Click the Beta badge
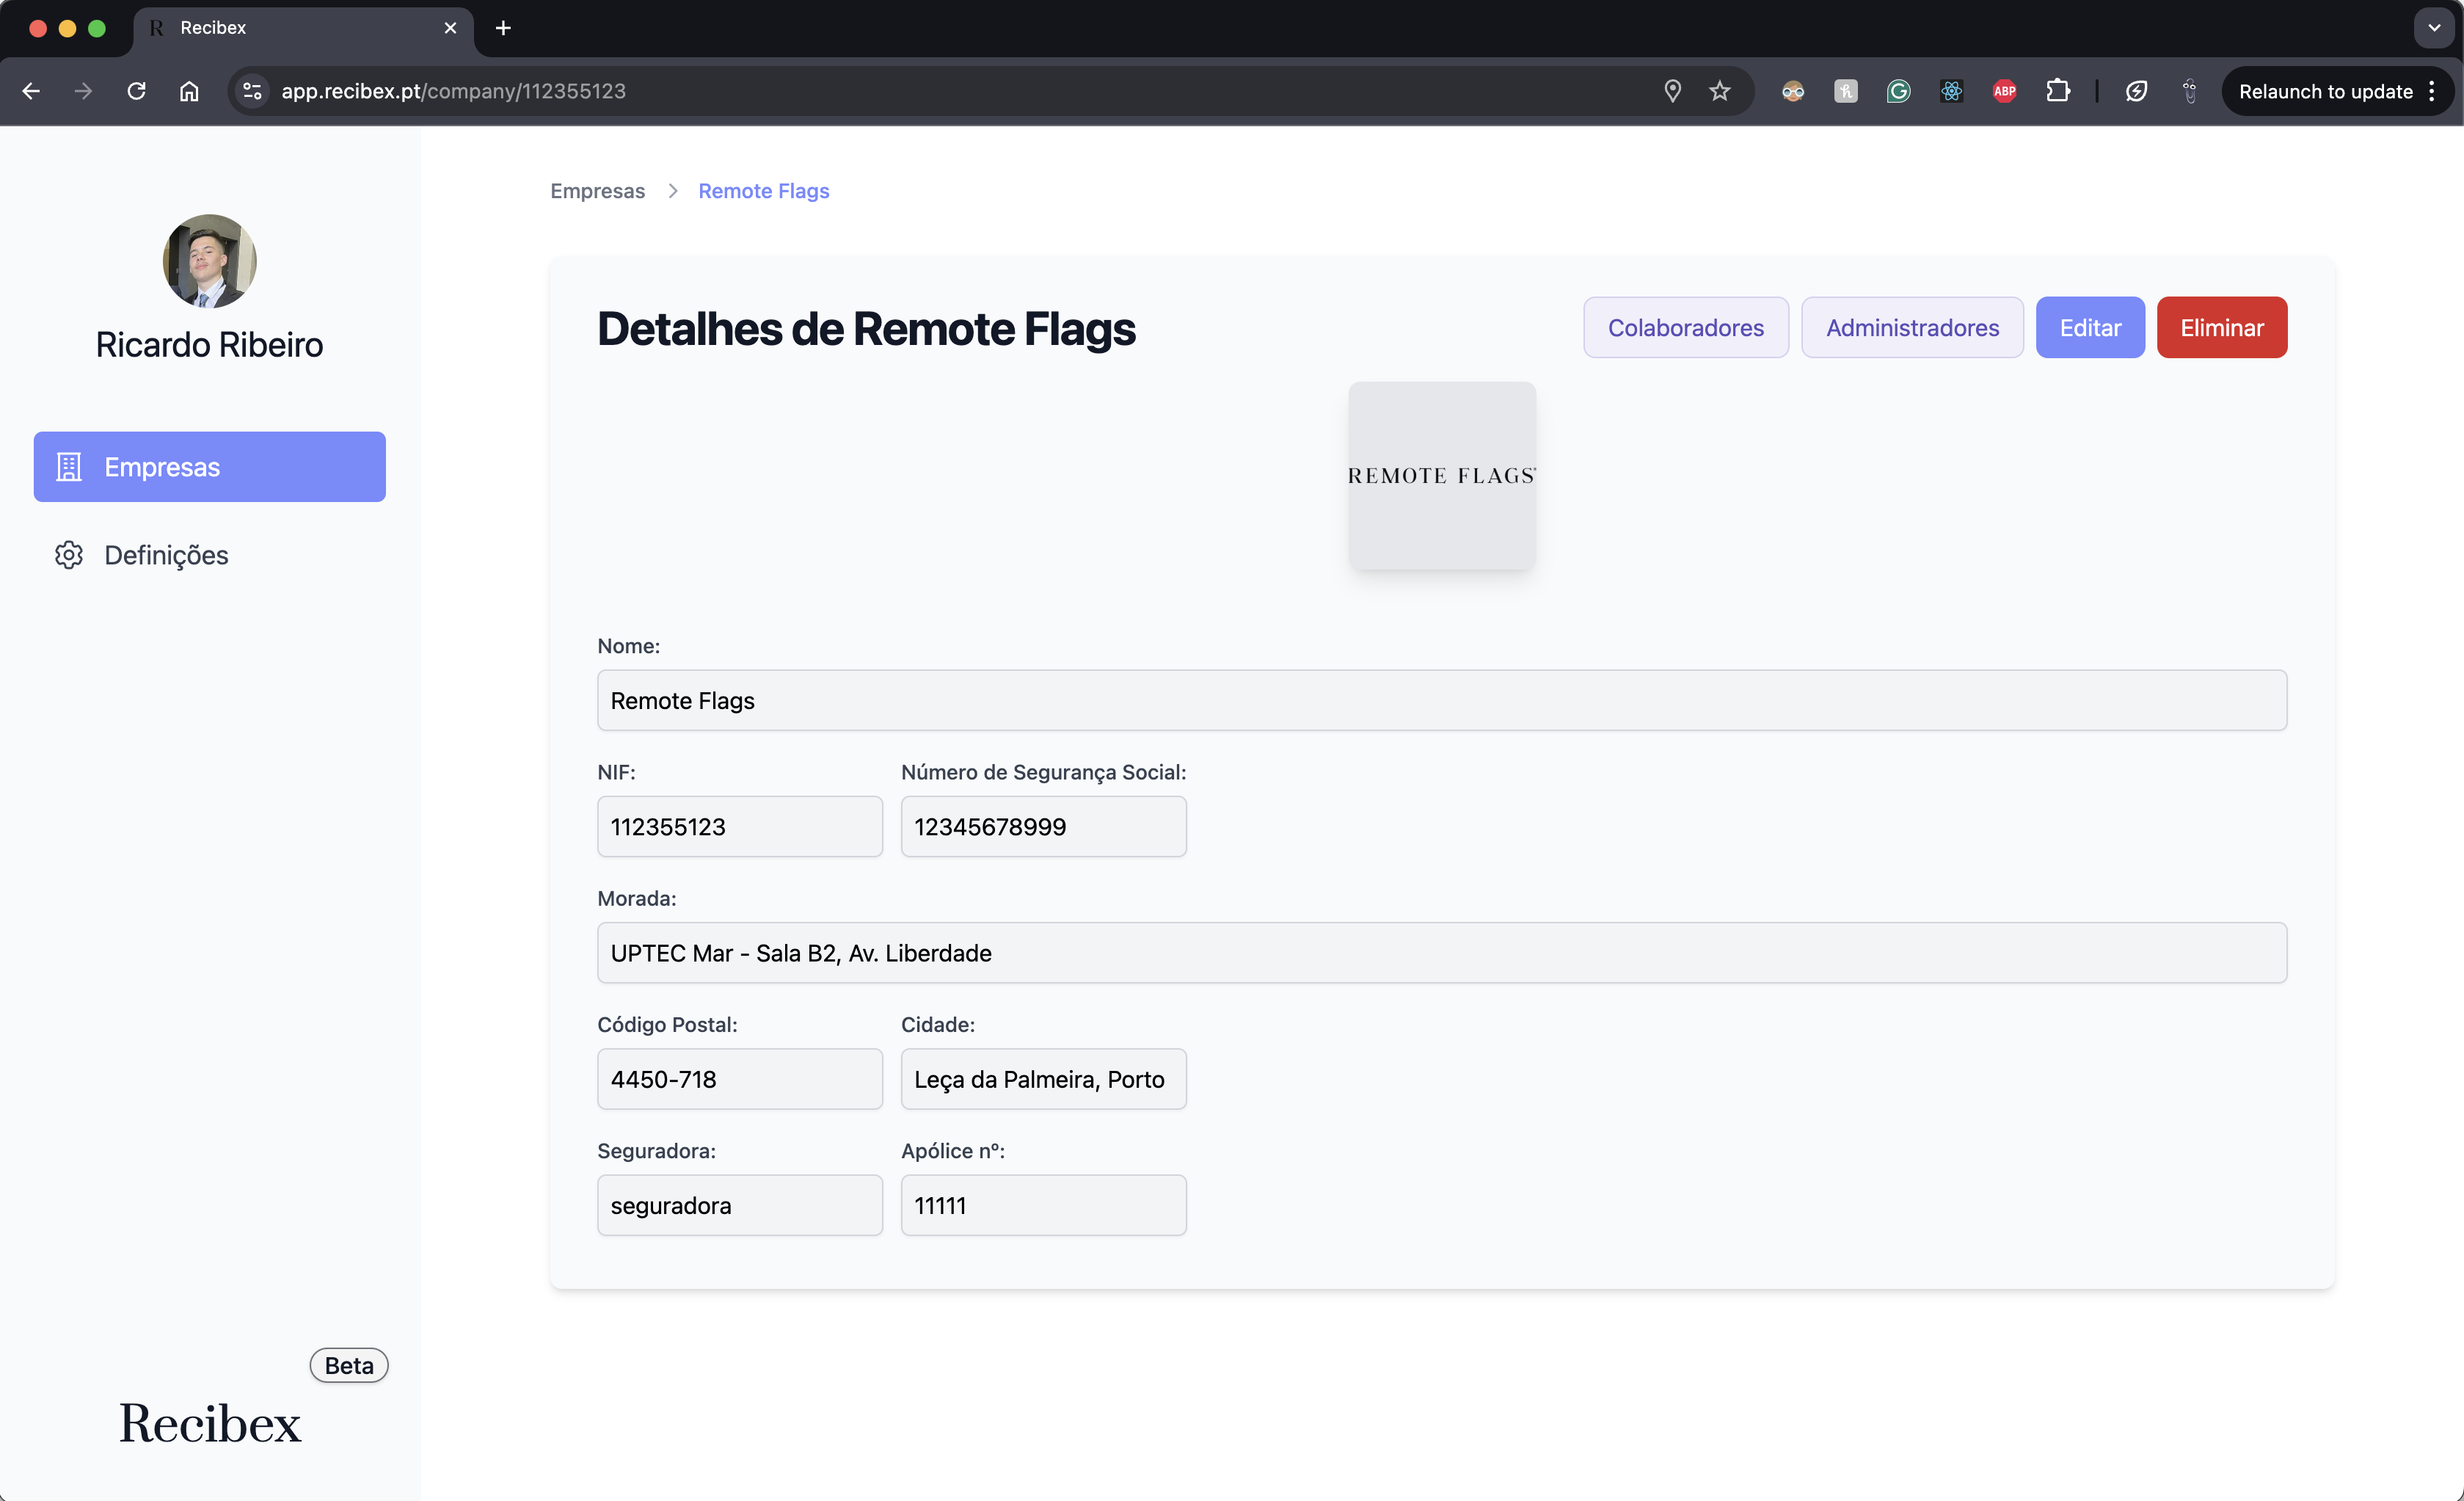Screen dimensions: 2464x1501 [x=349, y=1365]
